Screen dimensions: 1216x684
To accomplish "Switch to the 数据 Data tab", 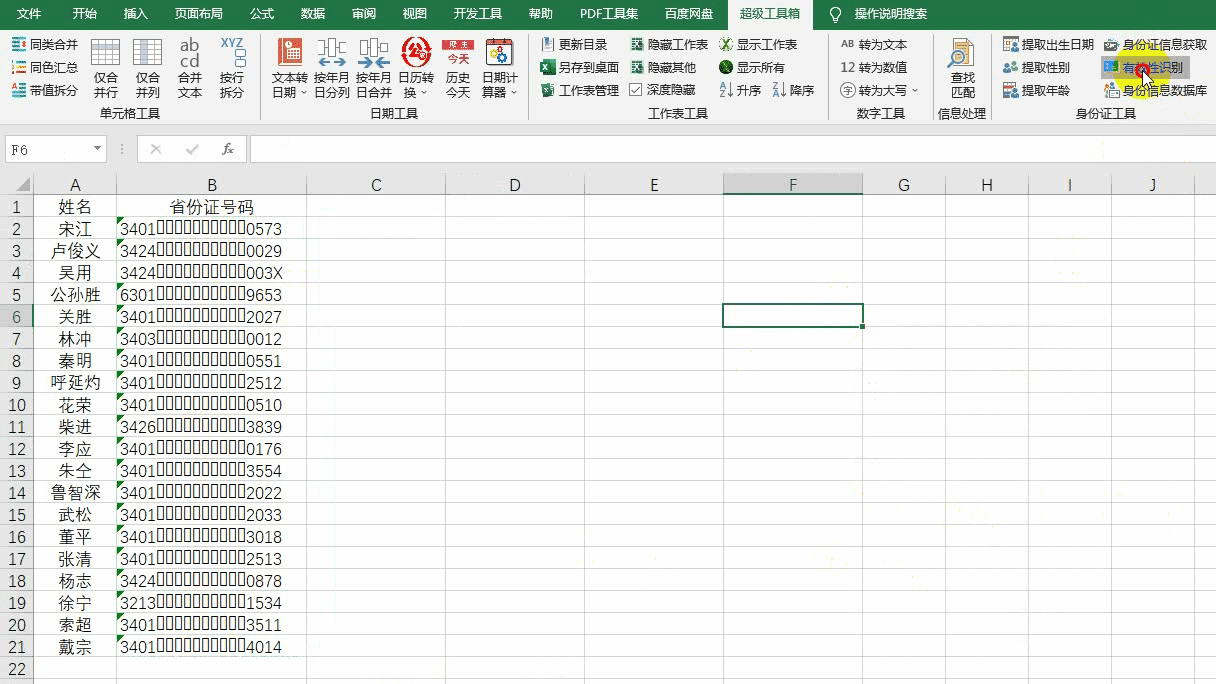I will 313,14.
